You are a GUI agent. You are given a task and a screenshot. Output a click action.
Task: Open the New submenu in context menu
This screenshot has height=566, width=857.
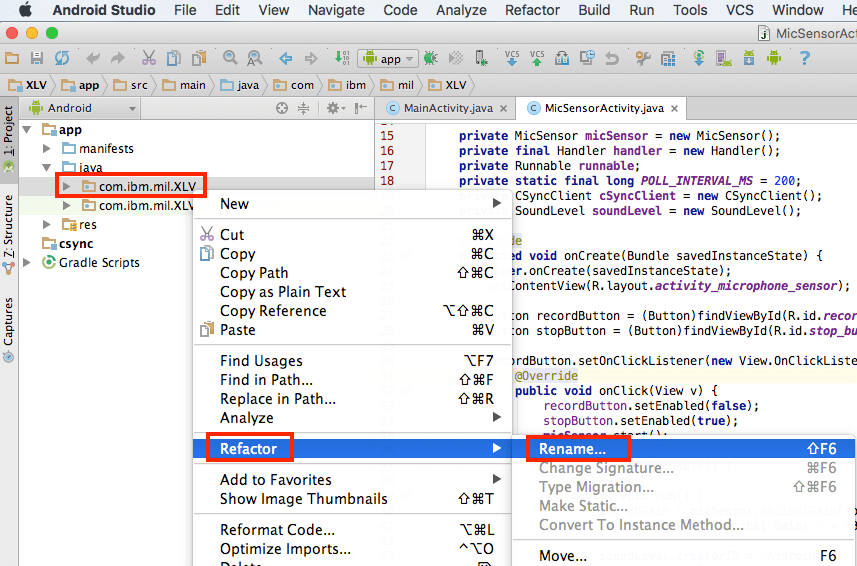click(x=353, y=204)
